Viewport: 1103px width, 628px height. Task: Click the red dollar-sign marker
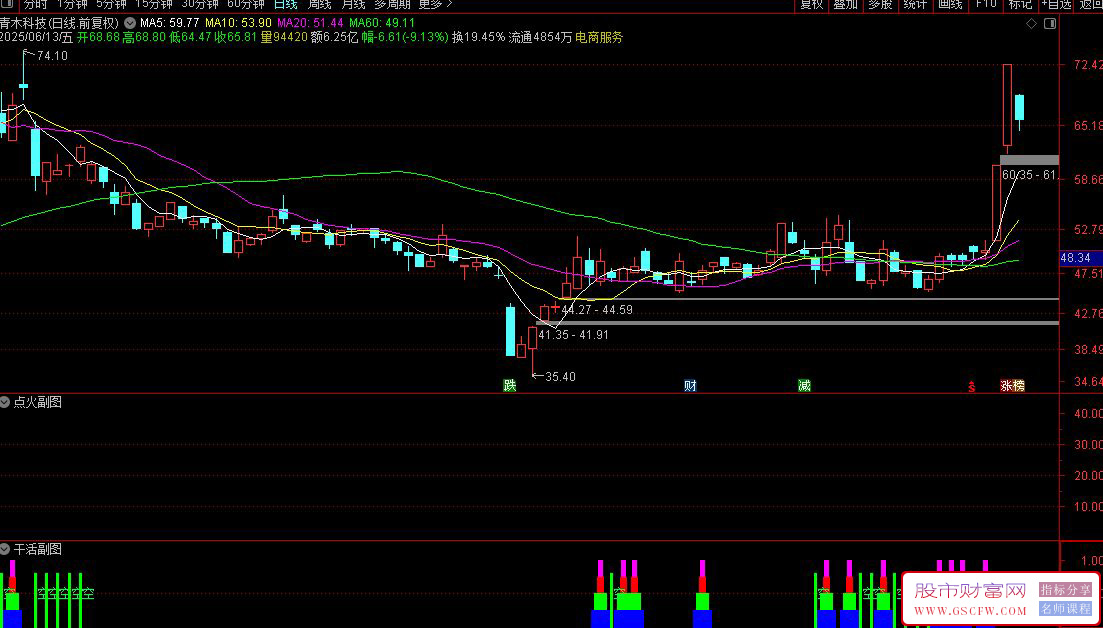pos(971,386)
